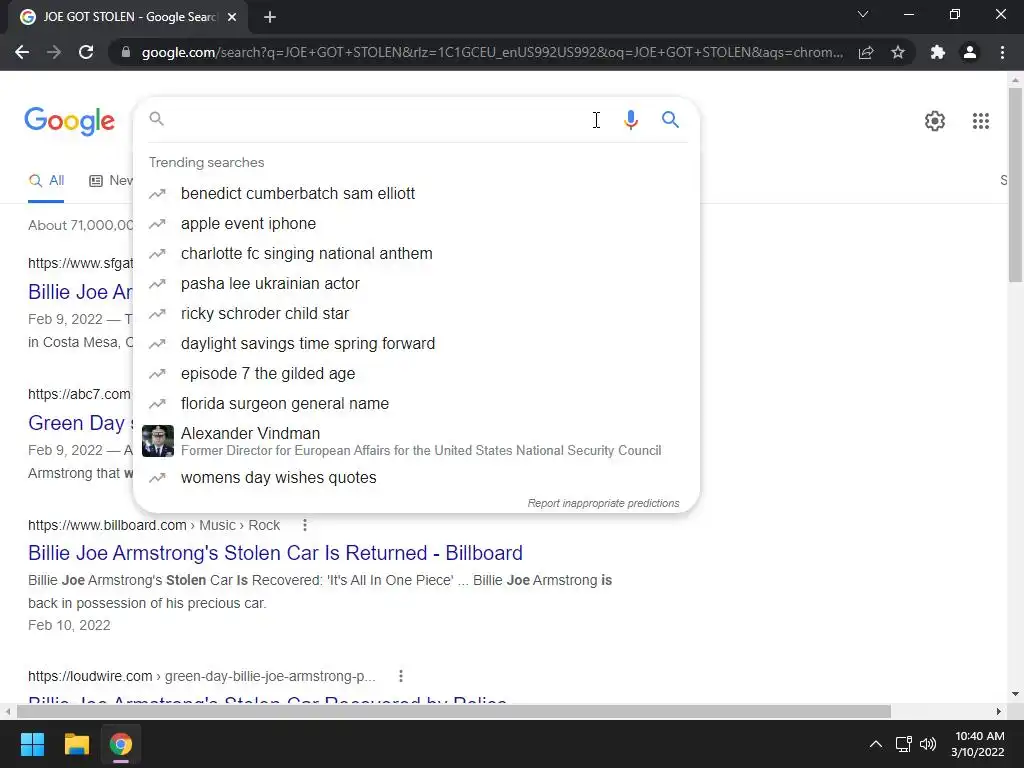Open options dots beside loudwire.com result
This screenshot has height=768, width=1024.
[400, 676]
